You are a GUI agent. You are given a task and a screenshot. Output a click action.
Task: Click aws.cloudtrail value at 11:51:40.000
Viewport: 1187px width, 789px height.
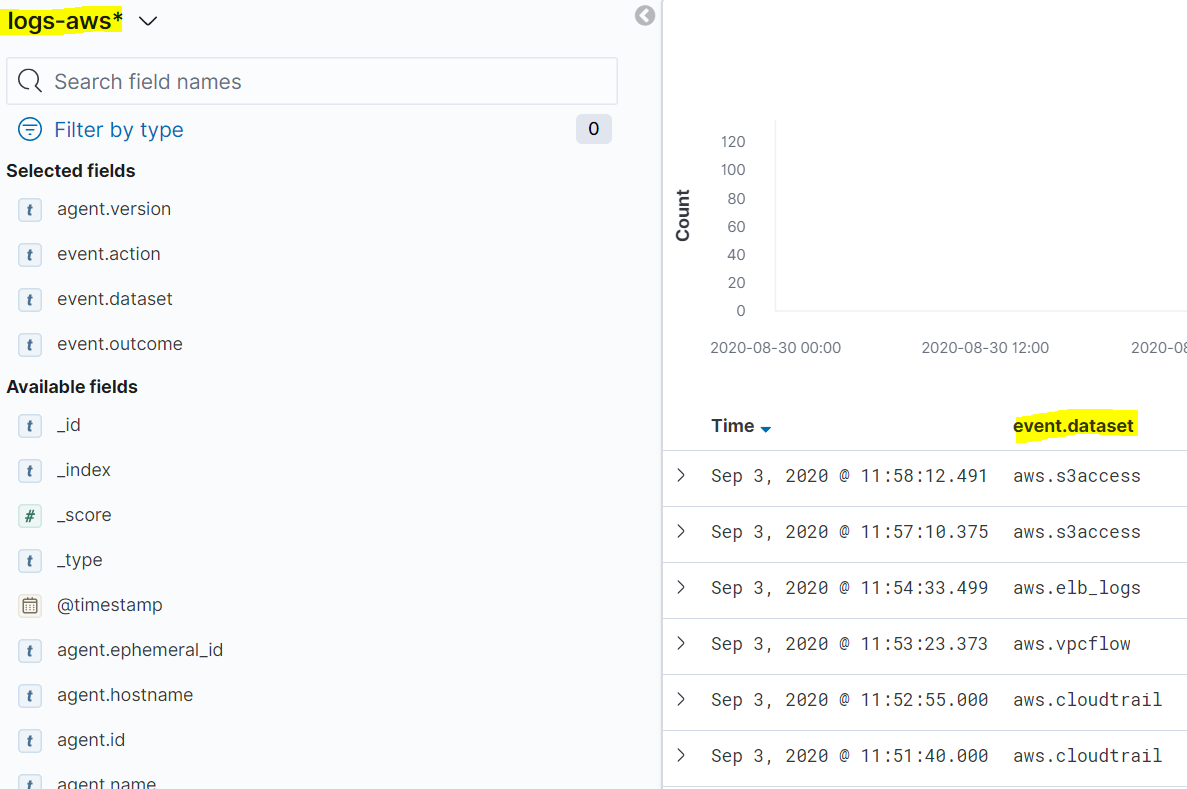click(x=1087, y=756)
